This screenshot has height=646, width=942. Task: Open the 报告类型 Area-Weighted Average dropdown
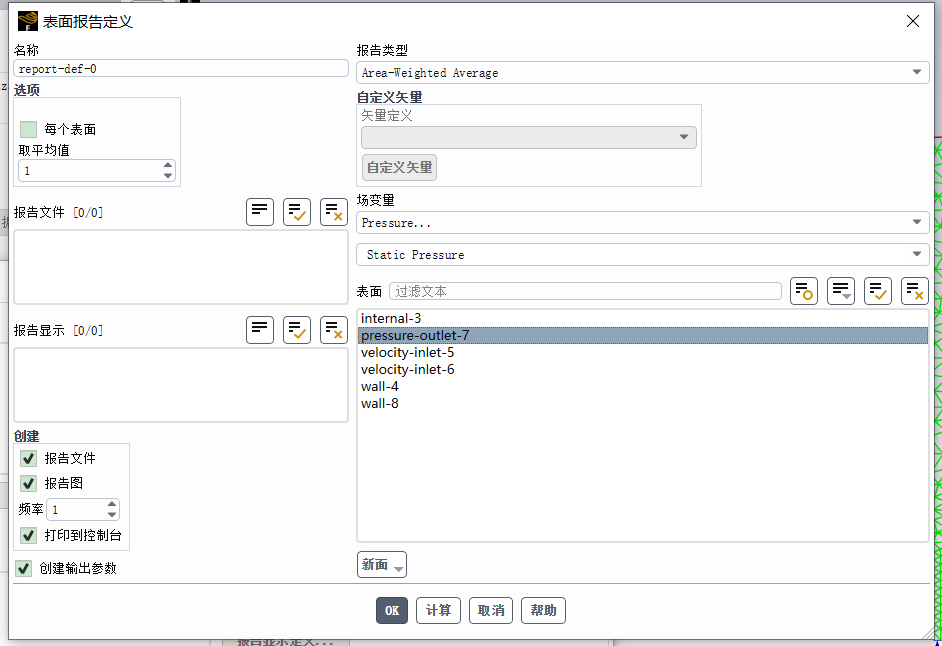point(643,73)
